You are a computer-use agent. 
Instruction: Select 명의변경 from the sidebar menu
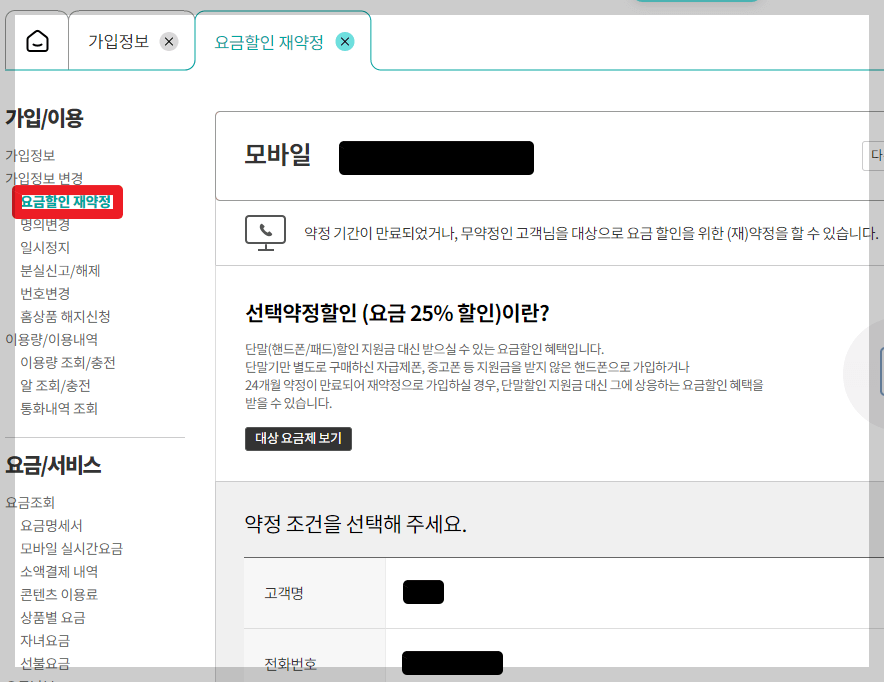click(44, 224)
